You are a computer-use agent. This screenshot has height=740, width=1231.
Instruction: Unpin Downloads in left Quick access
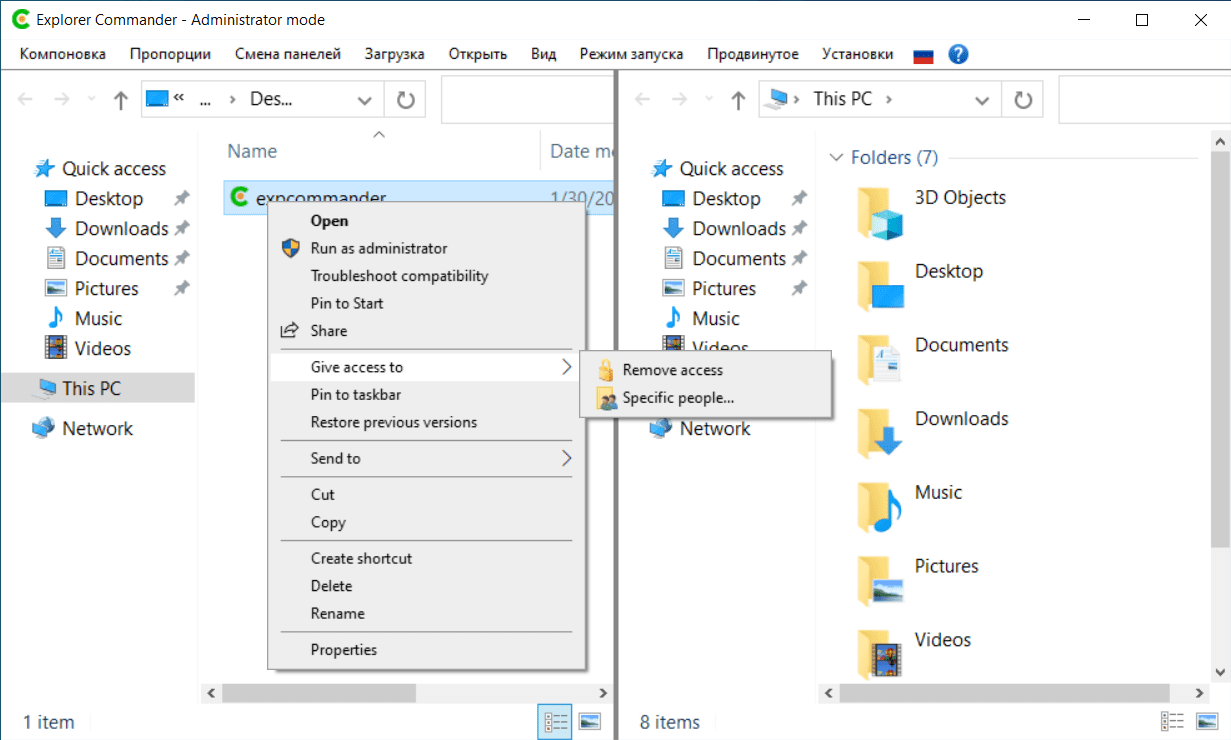click(181, 229)
